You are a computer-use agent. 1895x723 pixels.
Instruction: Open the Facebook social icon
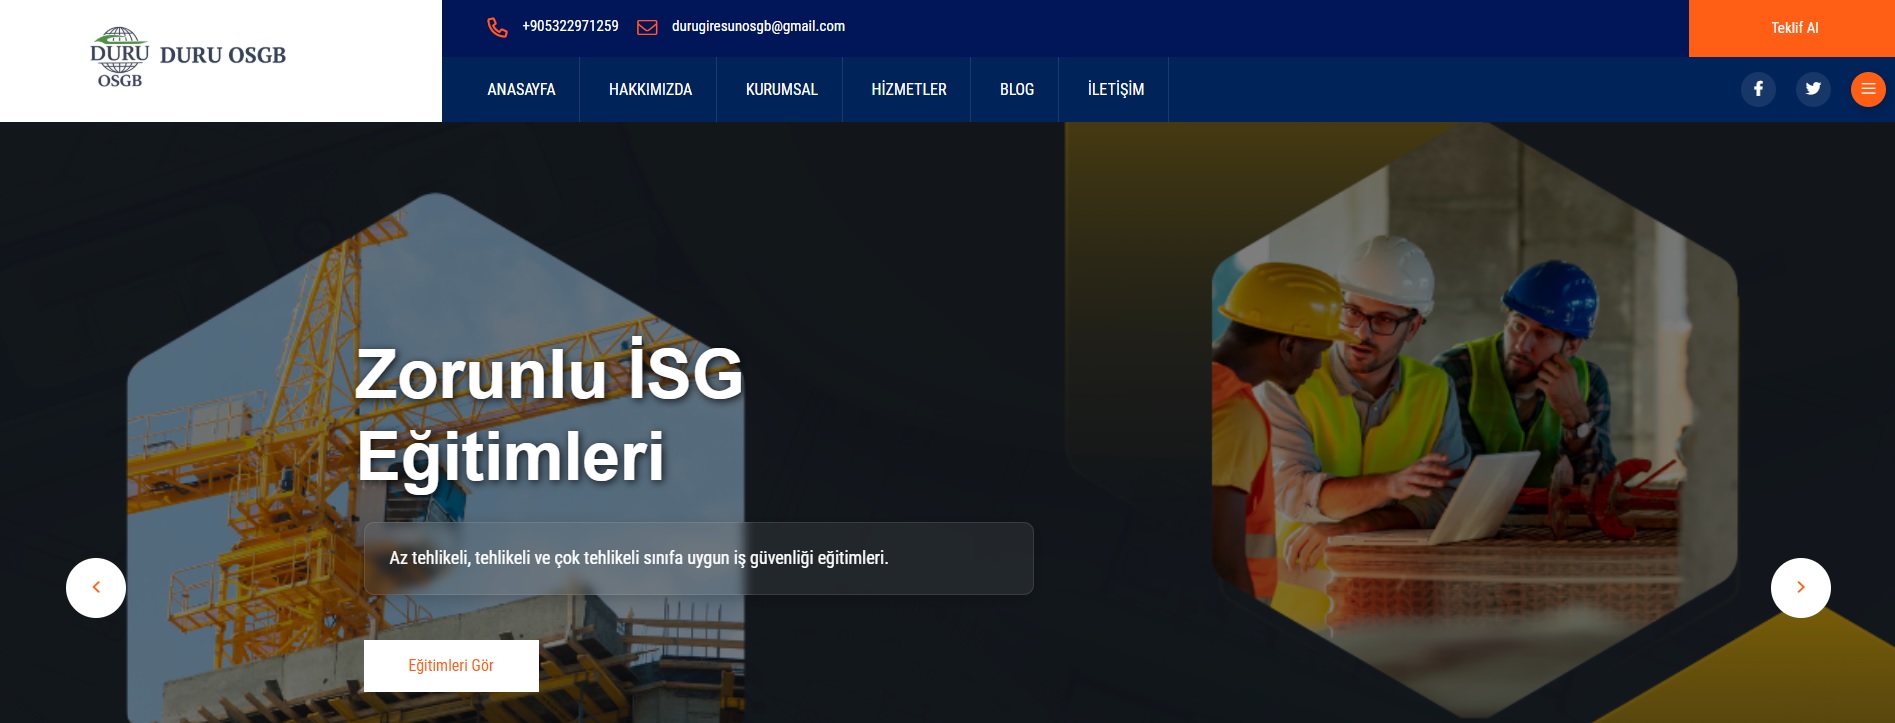1758,89
